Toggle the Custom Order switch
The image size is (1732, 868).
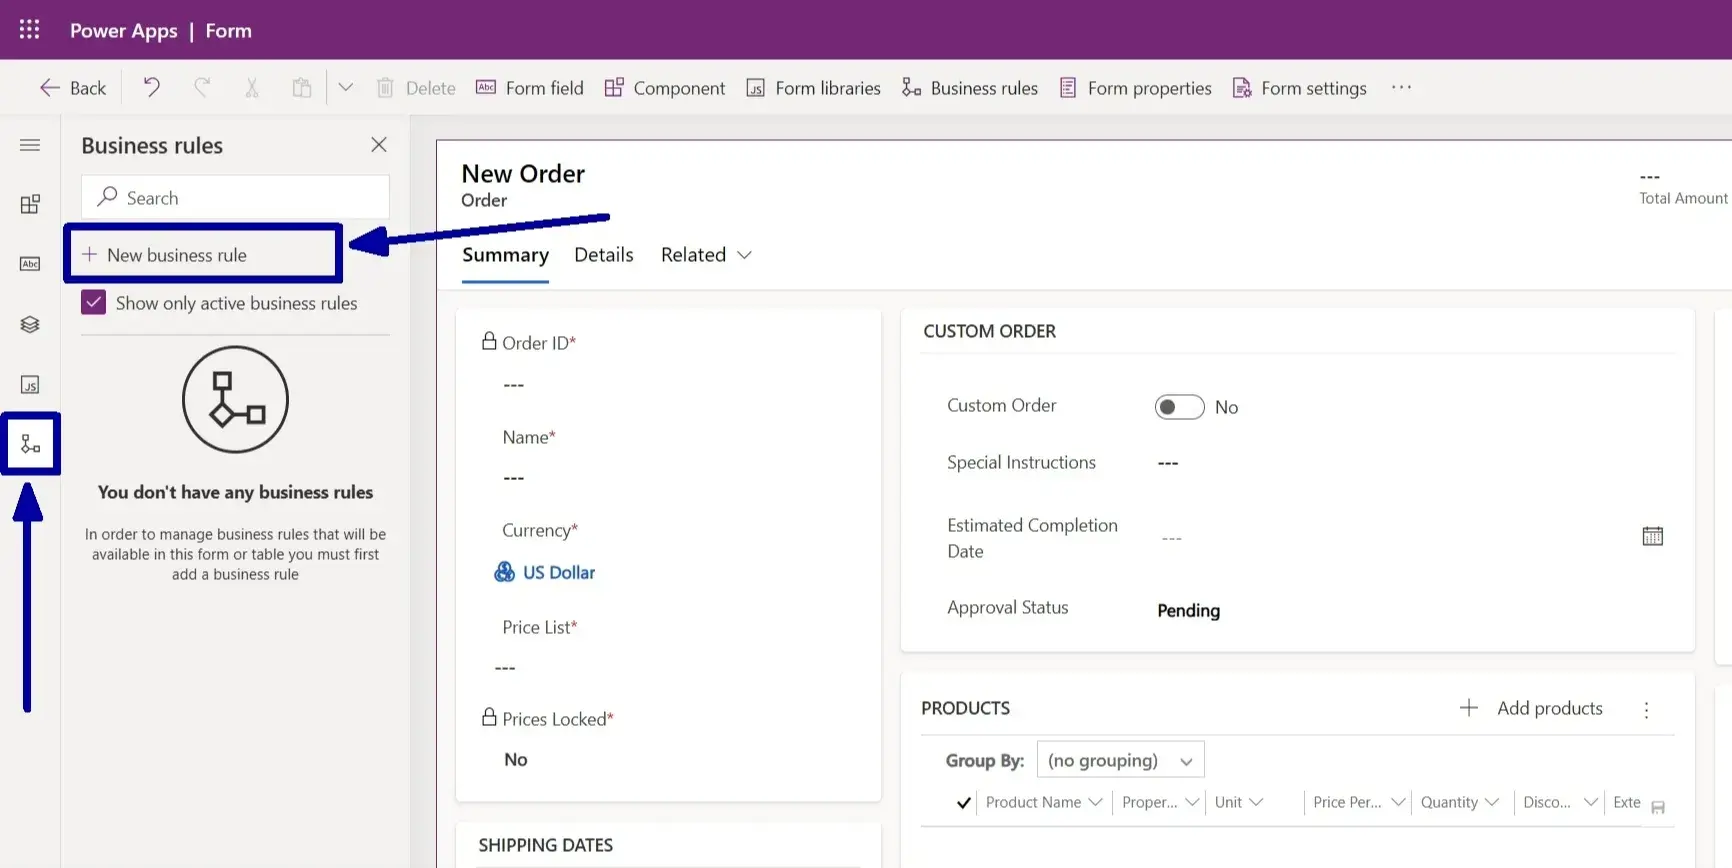1179,407
